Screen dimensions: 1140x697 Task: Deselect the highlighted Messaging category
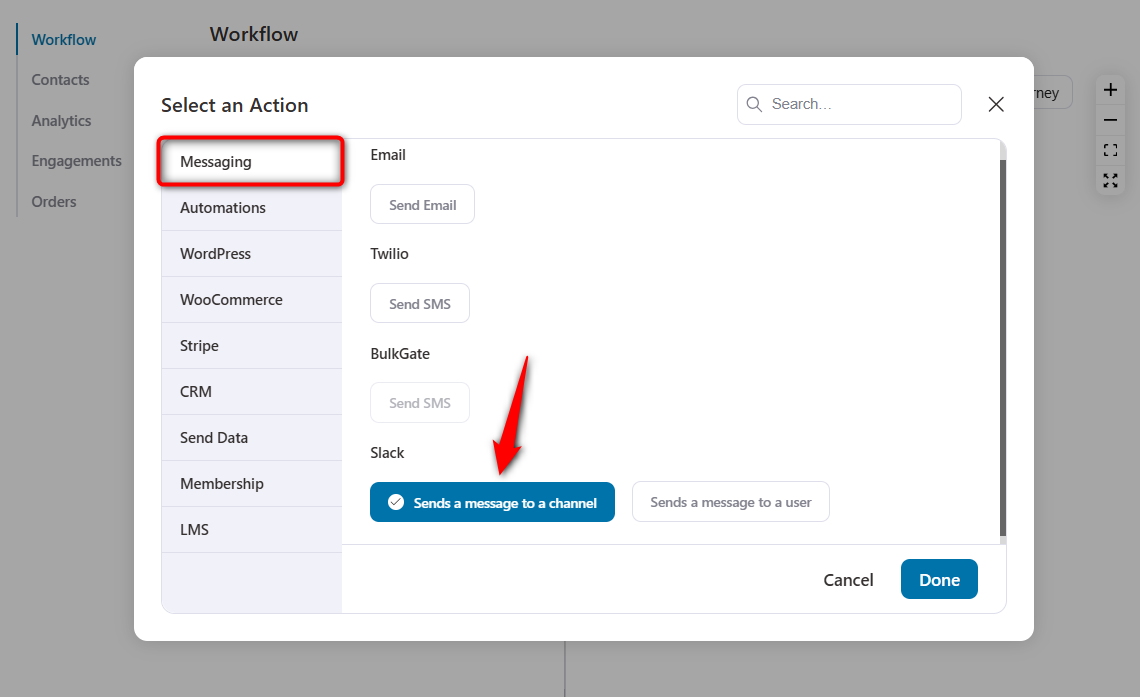(x=250, y=161)
